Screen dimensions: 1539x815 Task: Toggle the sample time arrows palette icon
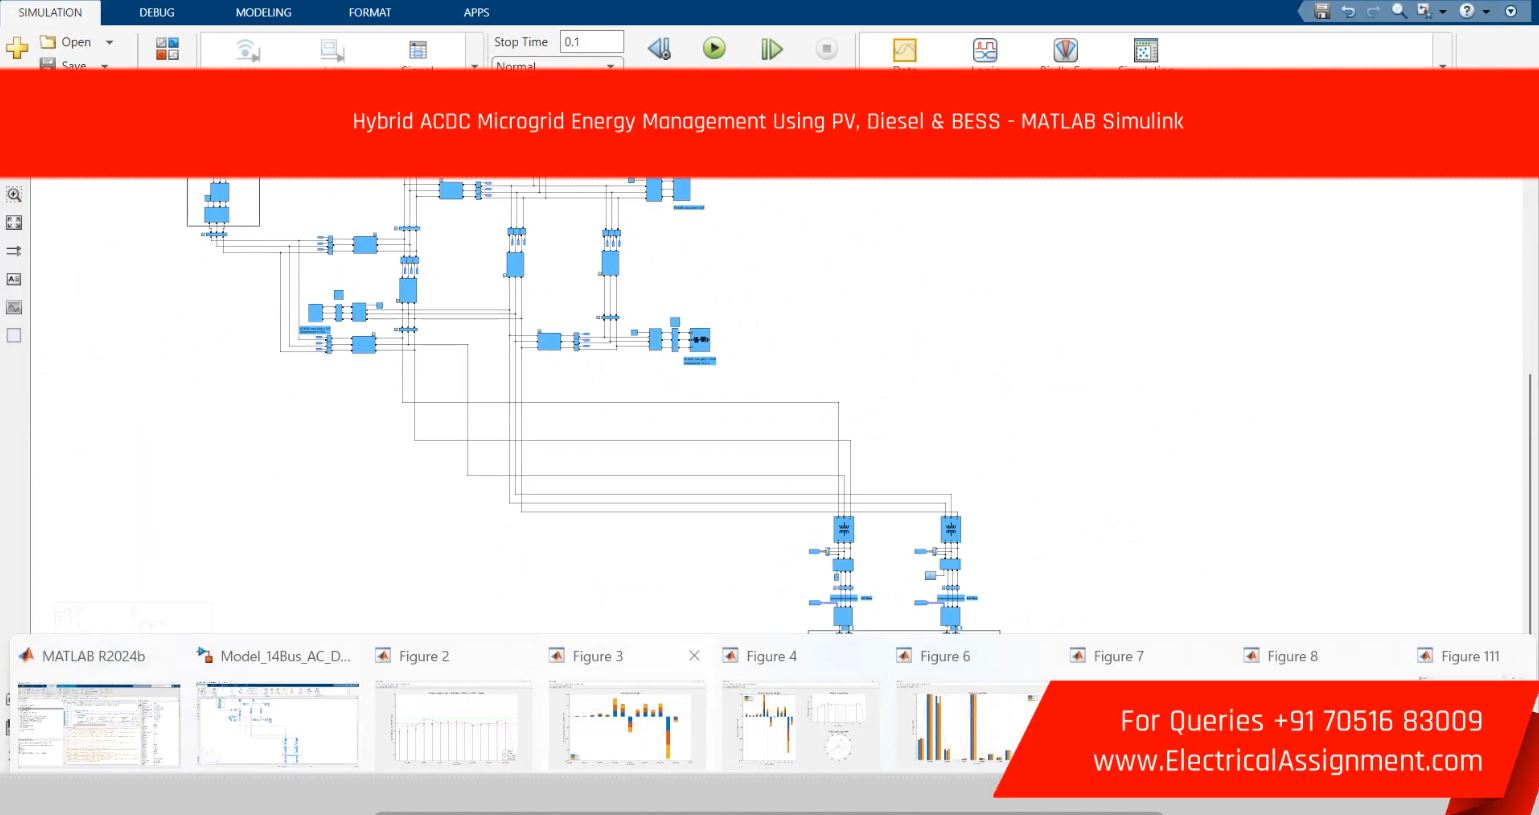[14, 251]
